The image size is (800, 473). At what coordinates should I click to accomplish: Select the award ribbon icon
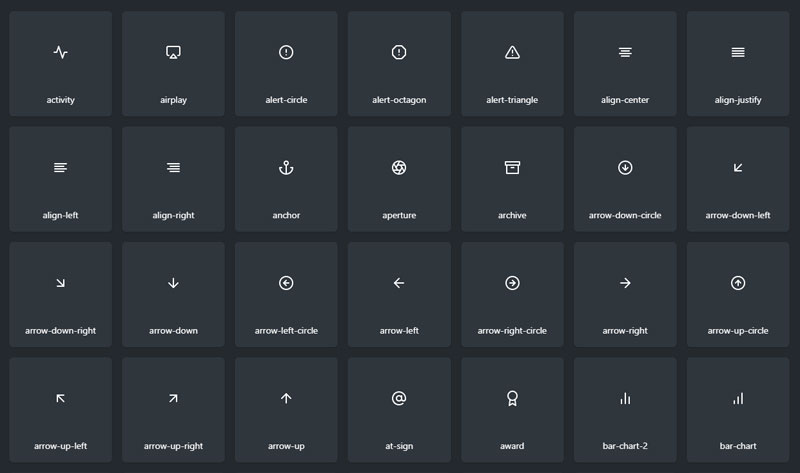(512, 398)
